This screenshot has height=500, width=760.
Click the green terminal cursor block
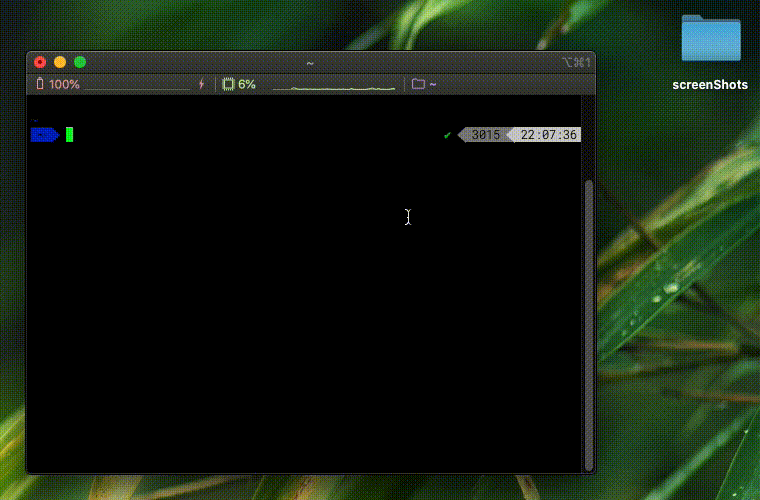69,135
